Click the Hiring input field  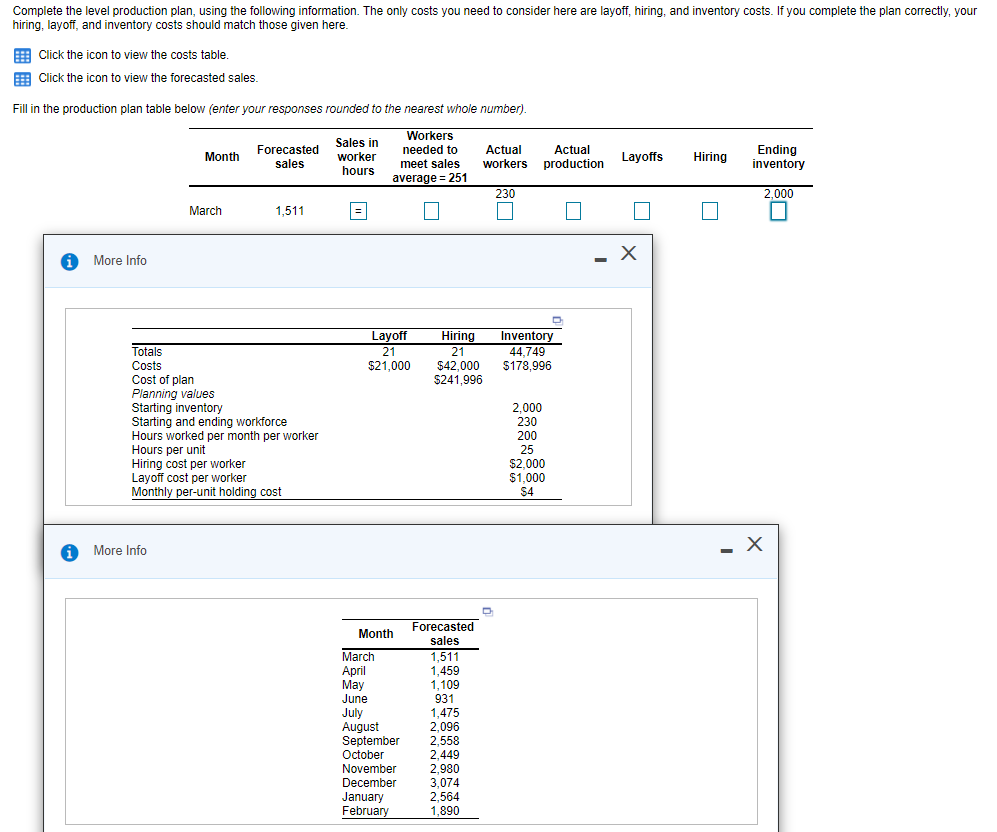[x=710, y=210]
